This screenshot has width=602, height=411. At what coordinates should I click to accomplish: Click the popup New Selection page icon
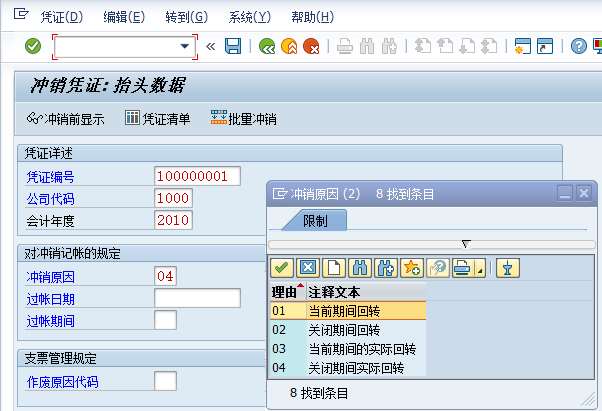[x=334, y=268]
